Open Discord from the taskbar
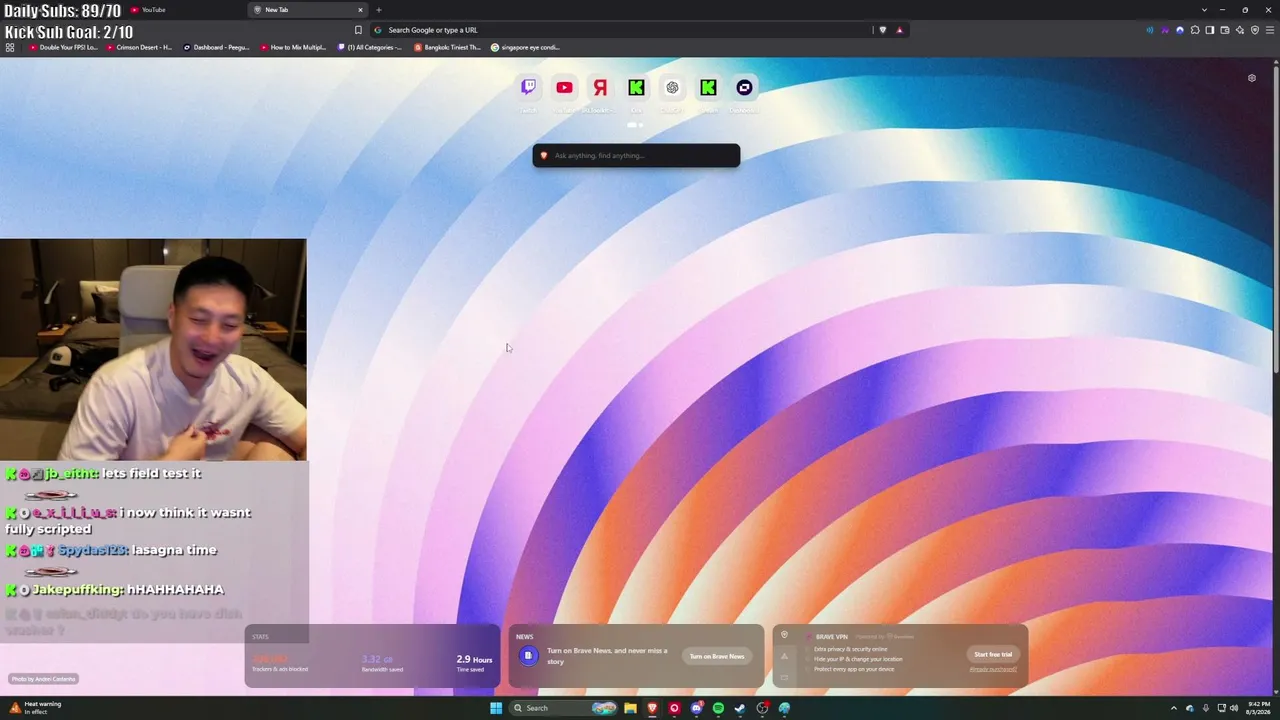This screenshot has width=1280, height=720. (x=696, y=708)
